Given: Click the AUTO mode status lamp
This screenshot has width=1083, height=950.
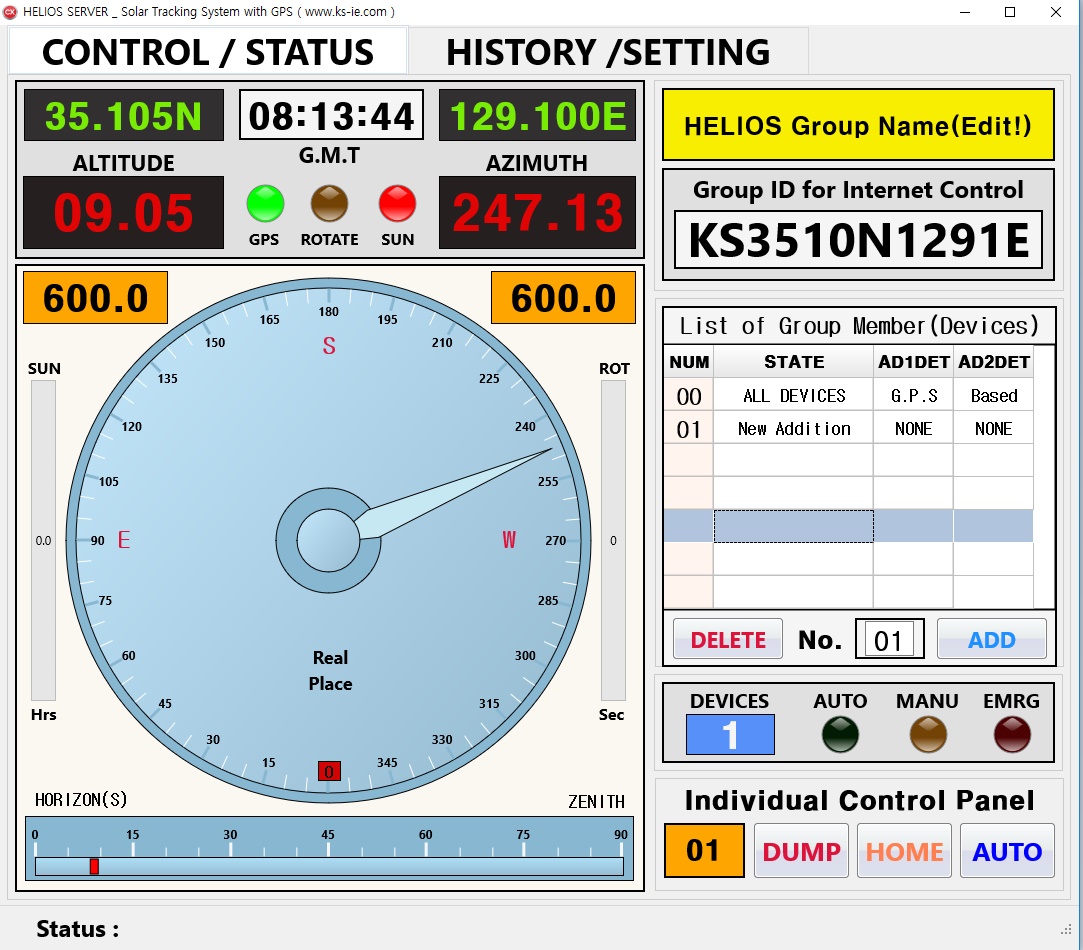Looking at the screenshot, I should click(841, 734).
